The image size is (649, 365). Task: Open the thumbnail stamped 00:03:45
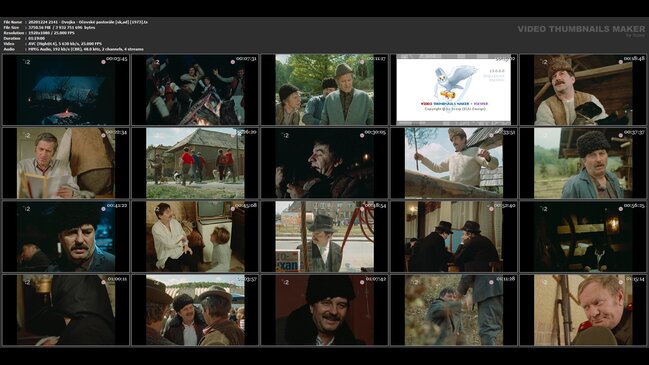pos(66,89)
